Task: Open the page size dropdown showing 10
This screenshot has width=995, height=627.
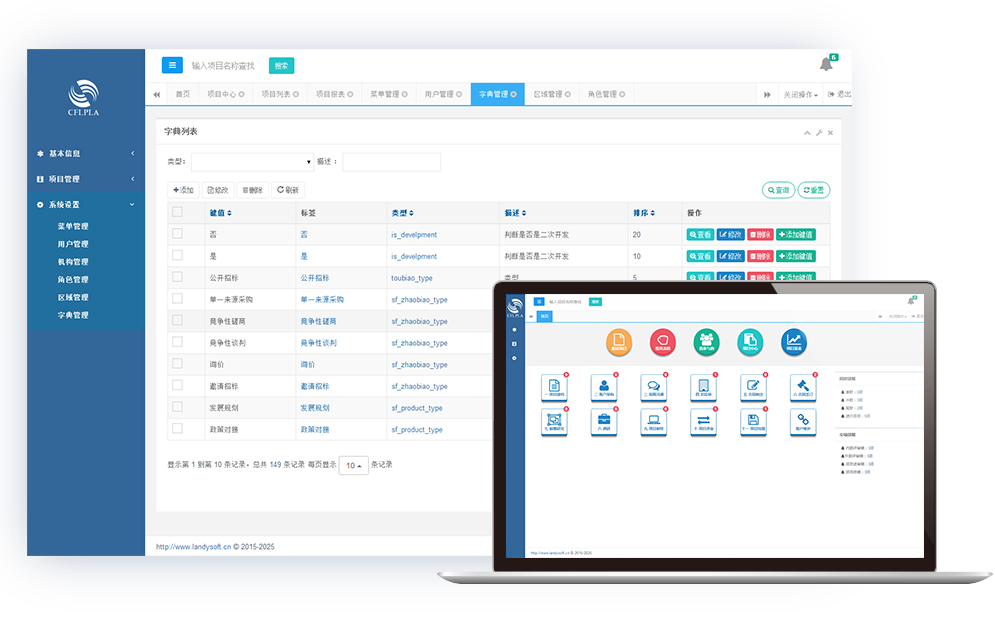Action: (x=353, y=466)
